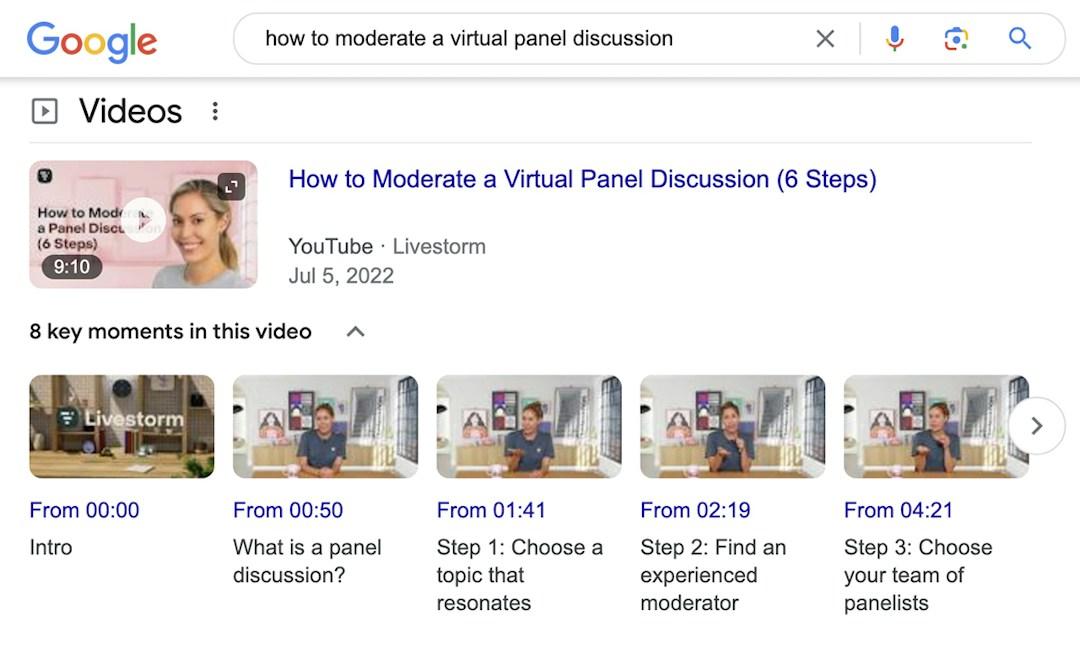Open Google Lens image search
The height and width of the screenshot is (648, 1080).
[956, 39]
